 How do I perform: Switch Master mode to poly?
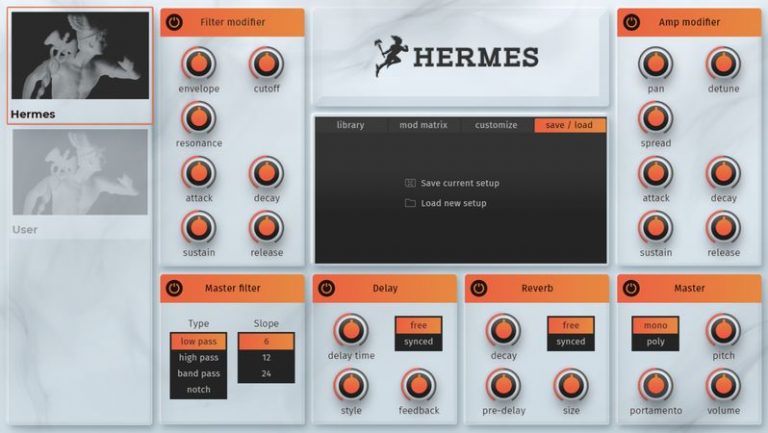[655, 342]
